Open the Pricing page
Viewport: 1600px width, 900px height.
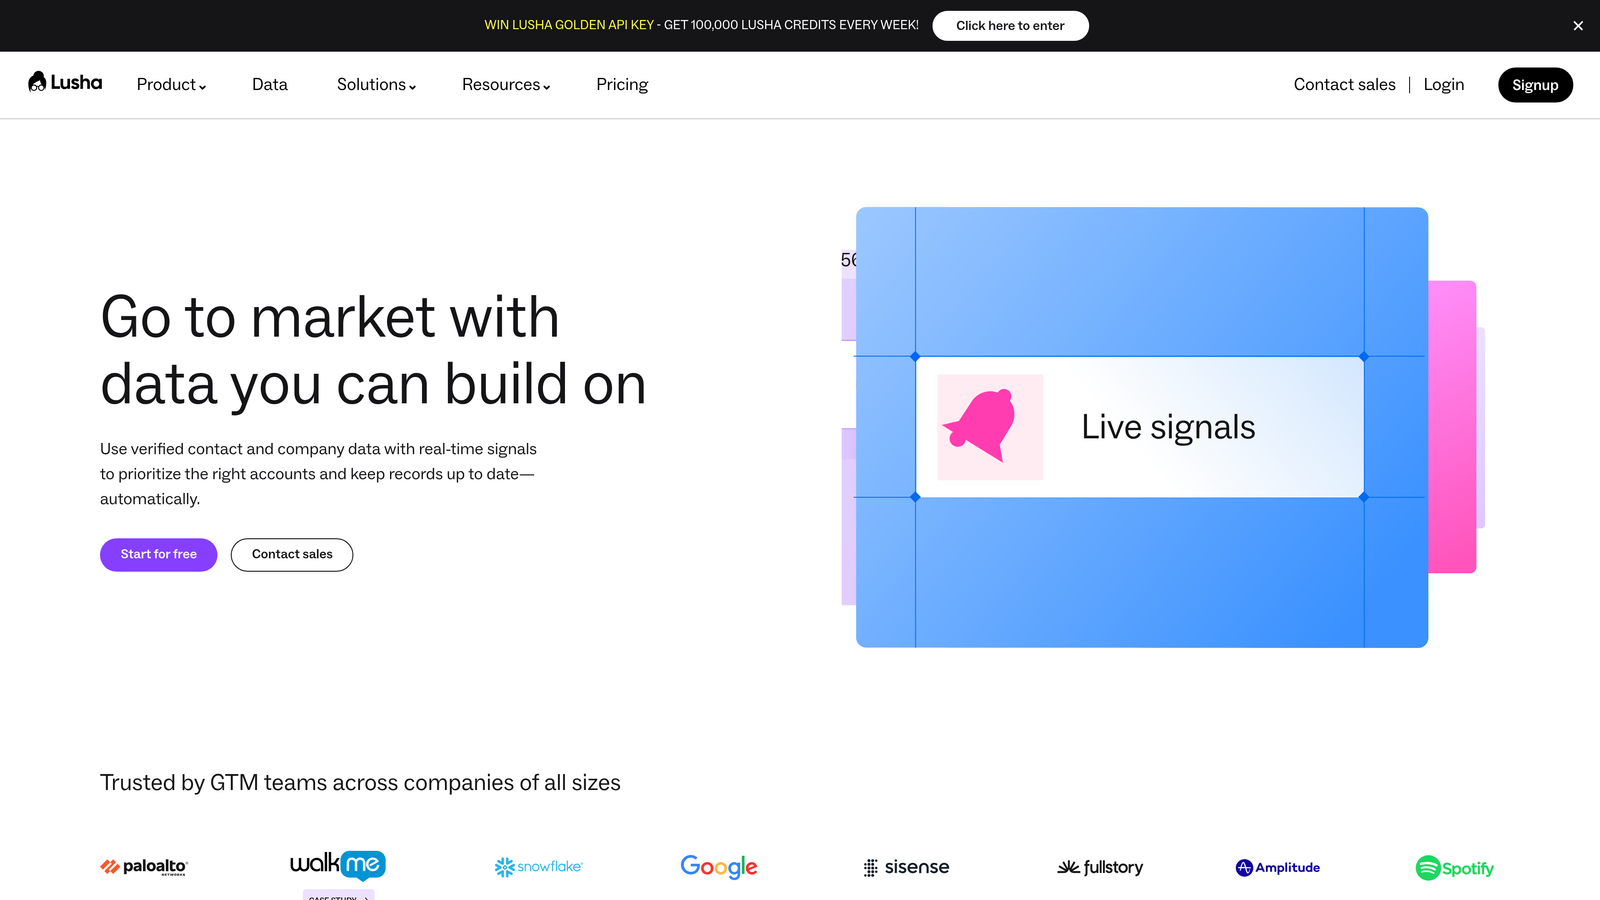pos(621,85)
